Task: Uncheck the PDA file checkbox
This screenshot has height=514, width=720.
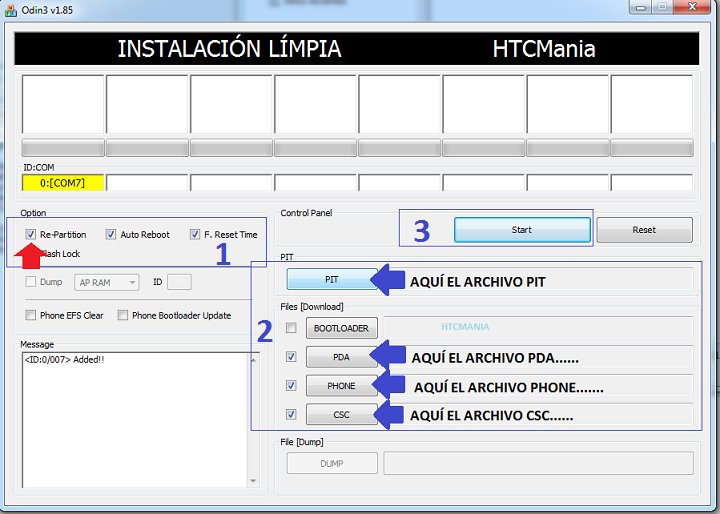Action: coord(291,356)
